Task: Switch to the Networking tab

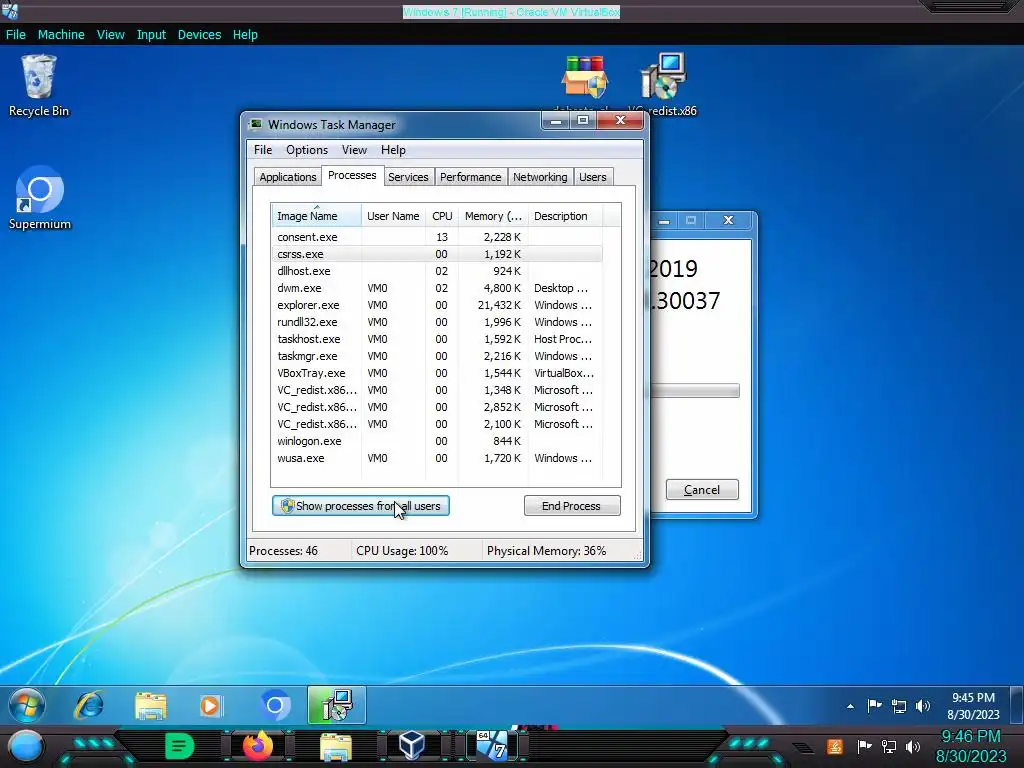Action: [540, 177]
